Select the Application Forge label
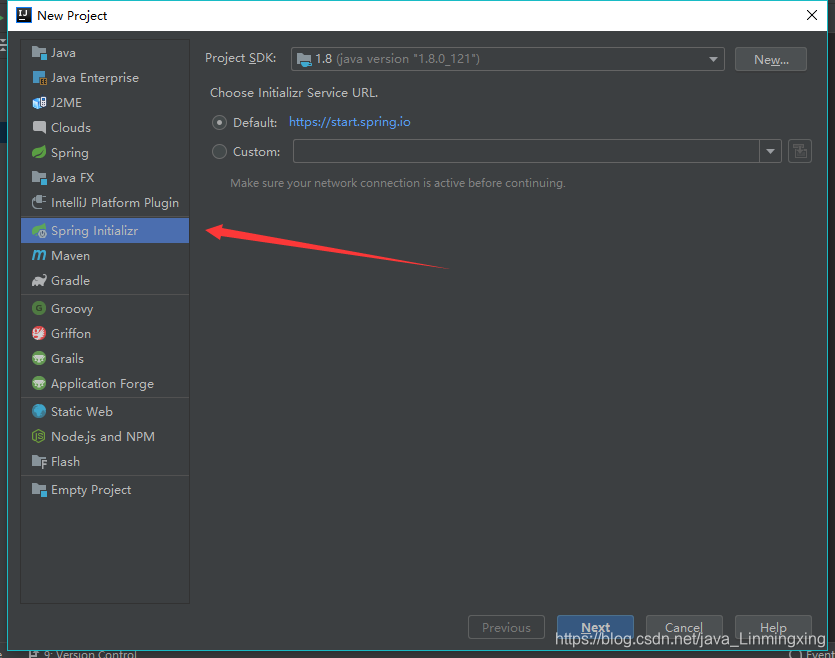The image size is (835, 658). point(102,384)
